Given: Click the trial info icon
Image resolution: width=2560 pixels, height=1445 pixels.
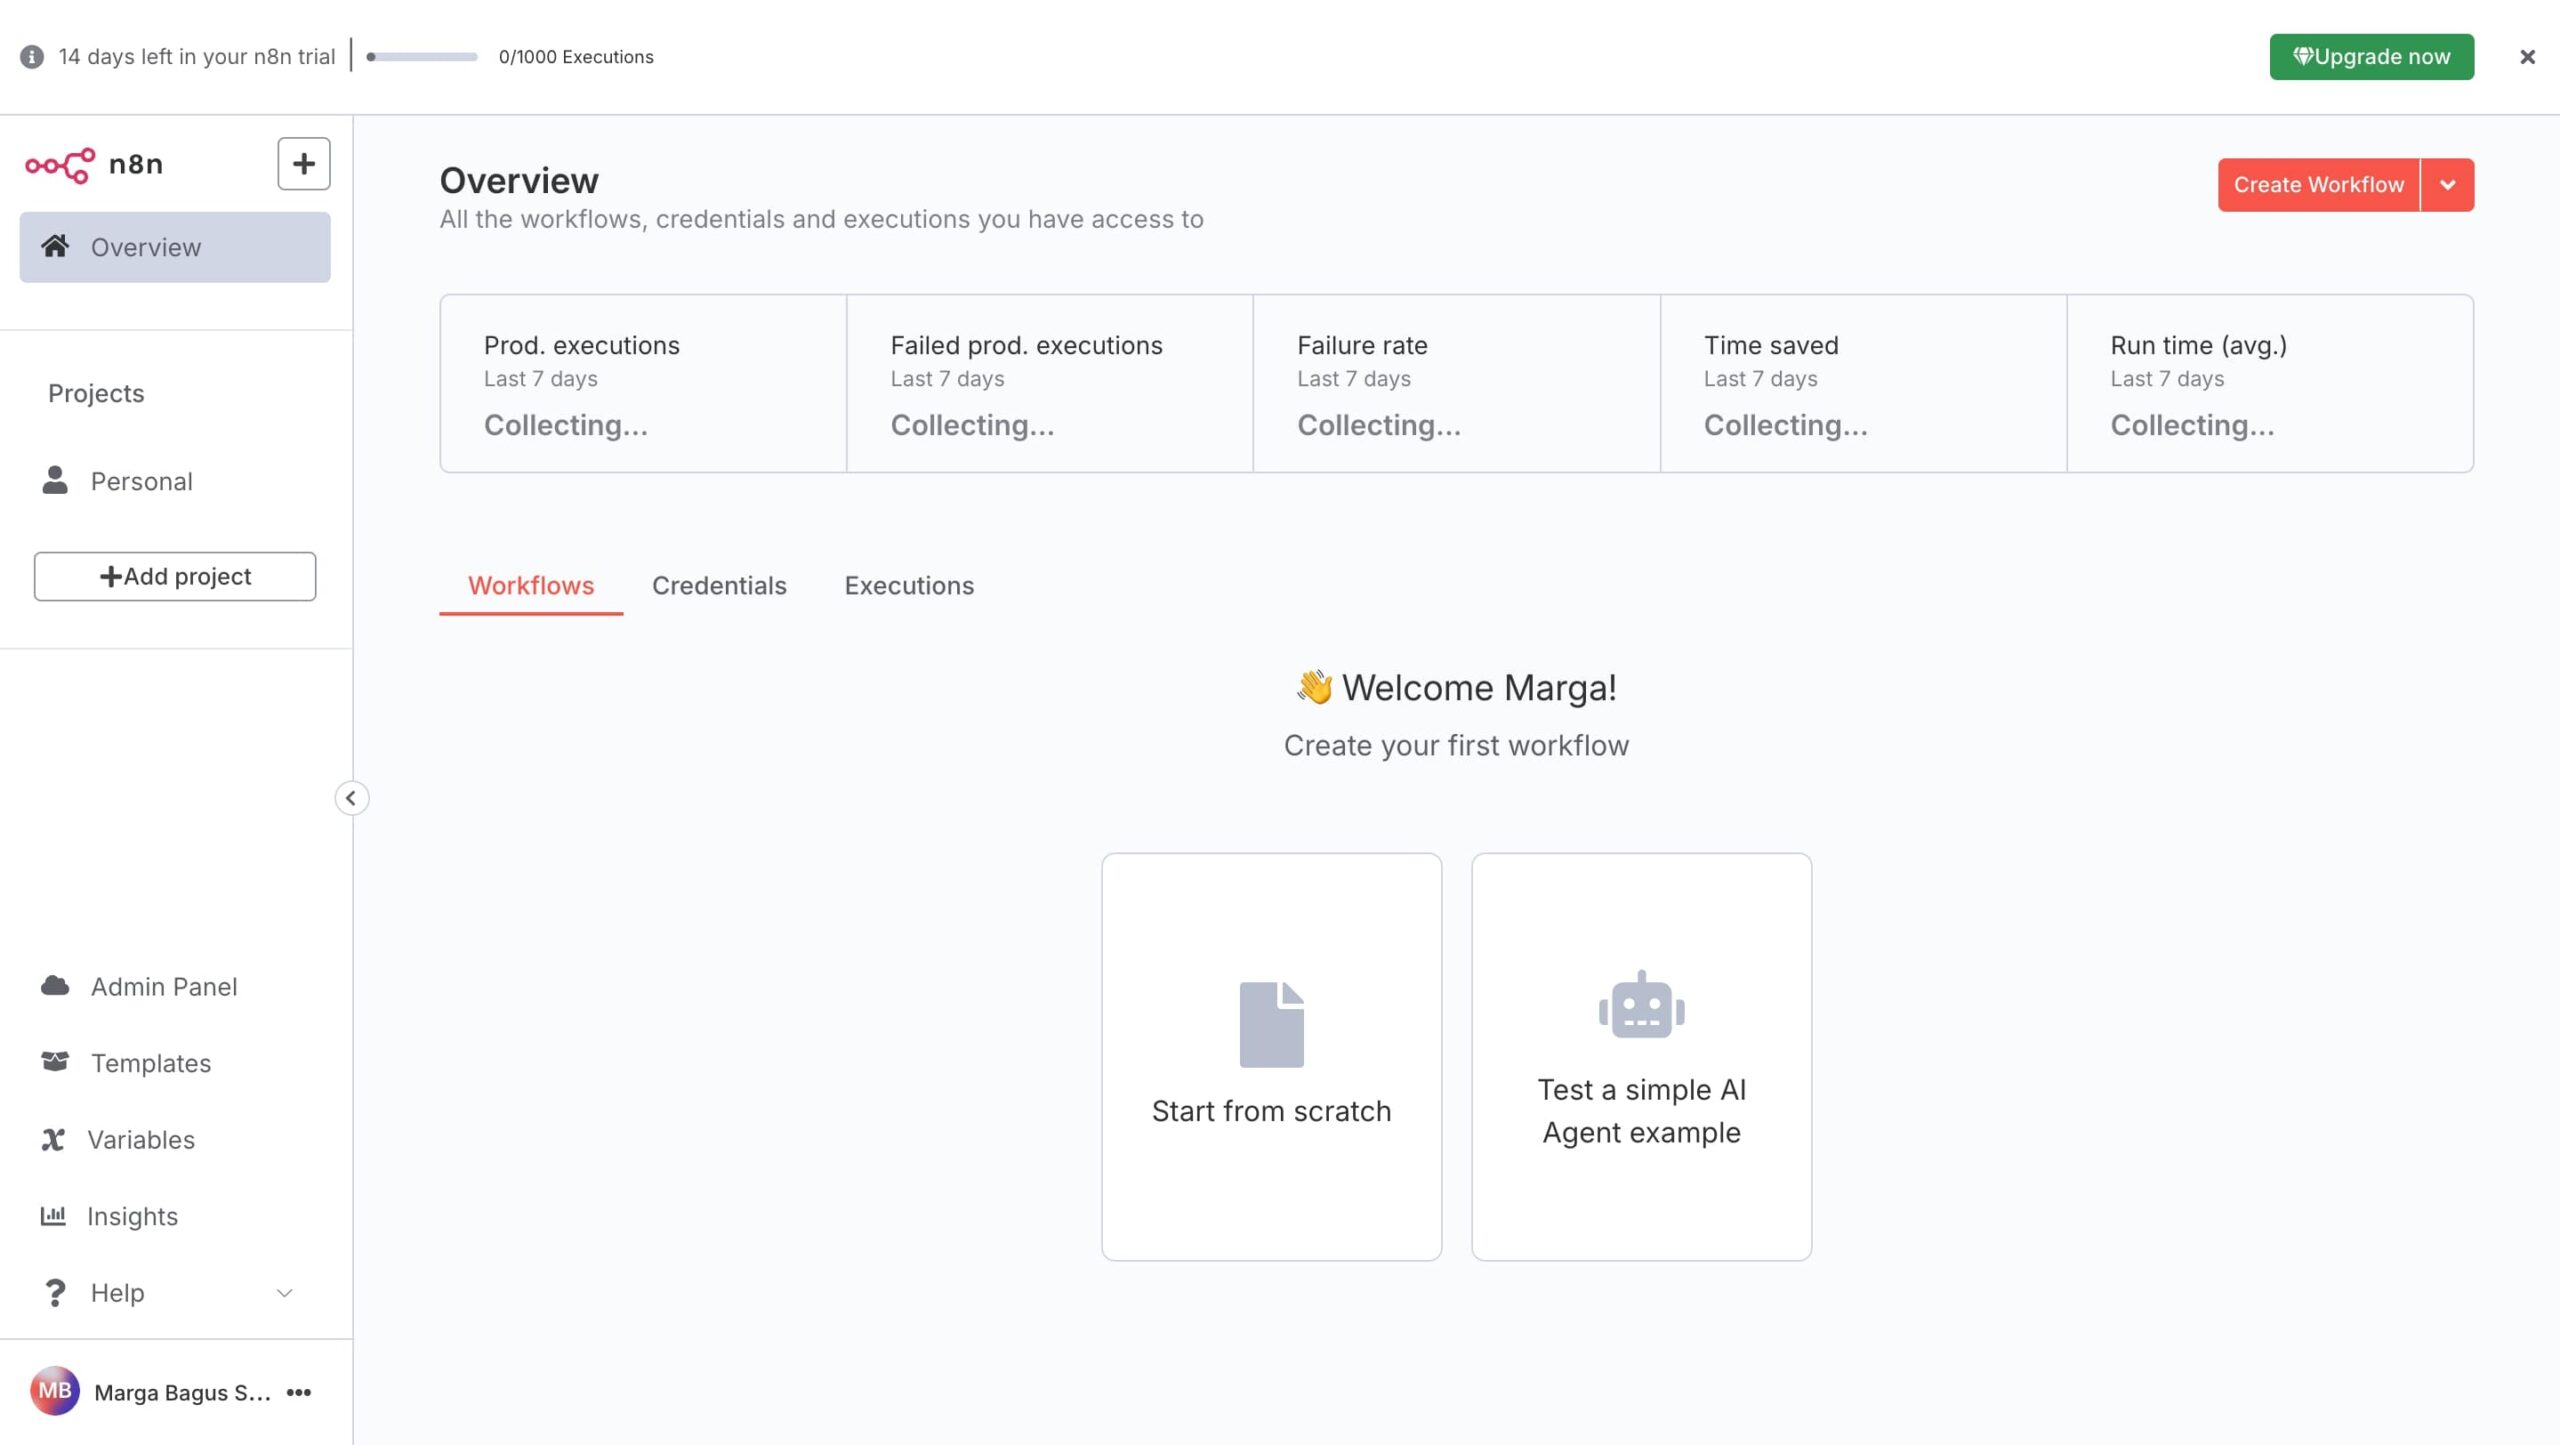Looking at the screenshot, I should (33, 56).
